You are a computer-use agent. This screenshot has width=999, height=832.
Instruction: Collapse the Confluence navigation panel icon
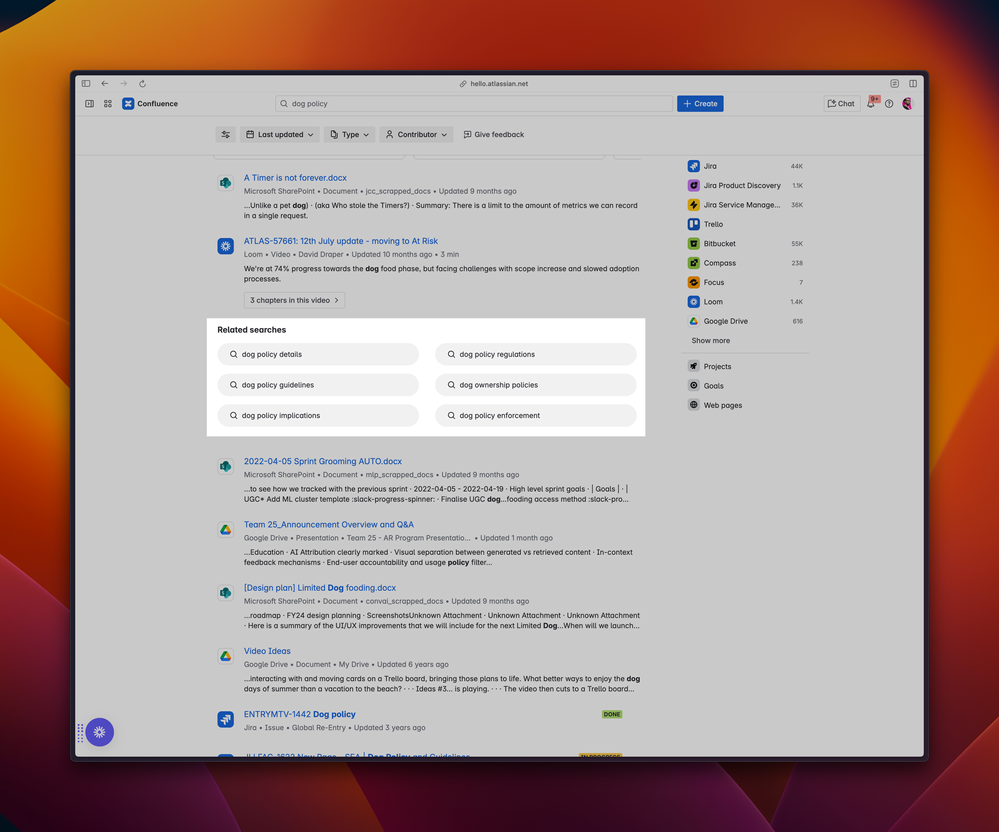pos(90,103)
